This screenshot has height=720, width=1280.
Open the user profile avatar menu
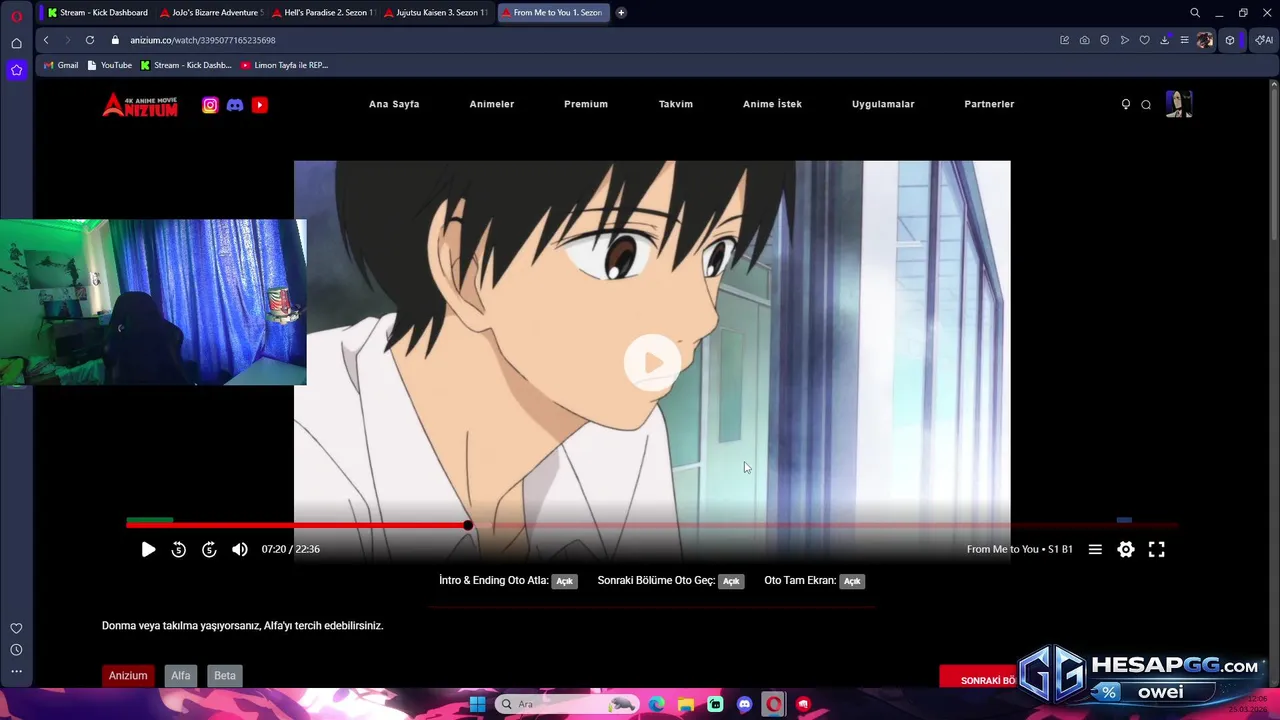coord(1178,104)
